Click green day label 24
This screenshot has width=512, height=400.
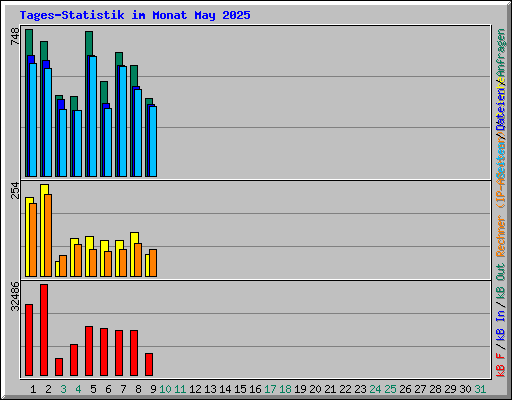(375, 389)
